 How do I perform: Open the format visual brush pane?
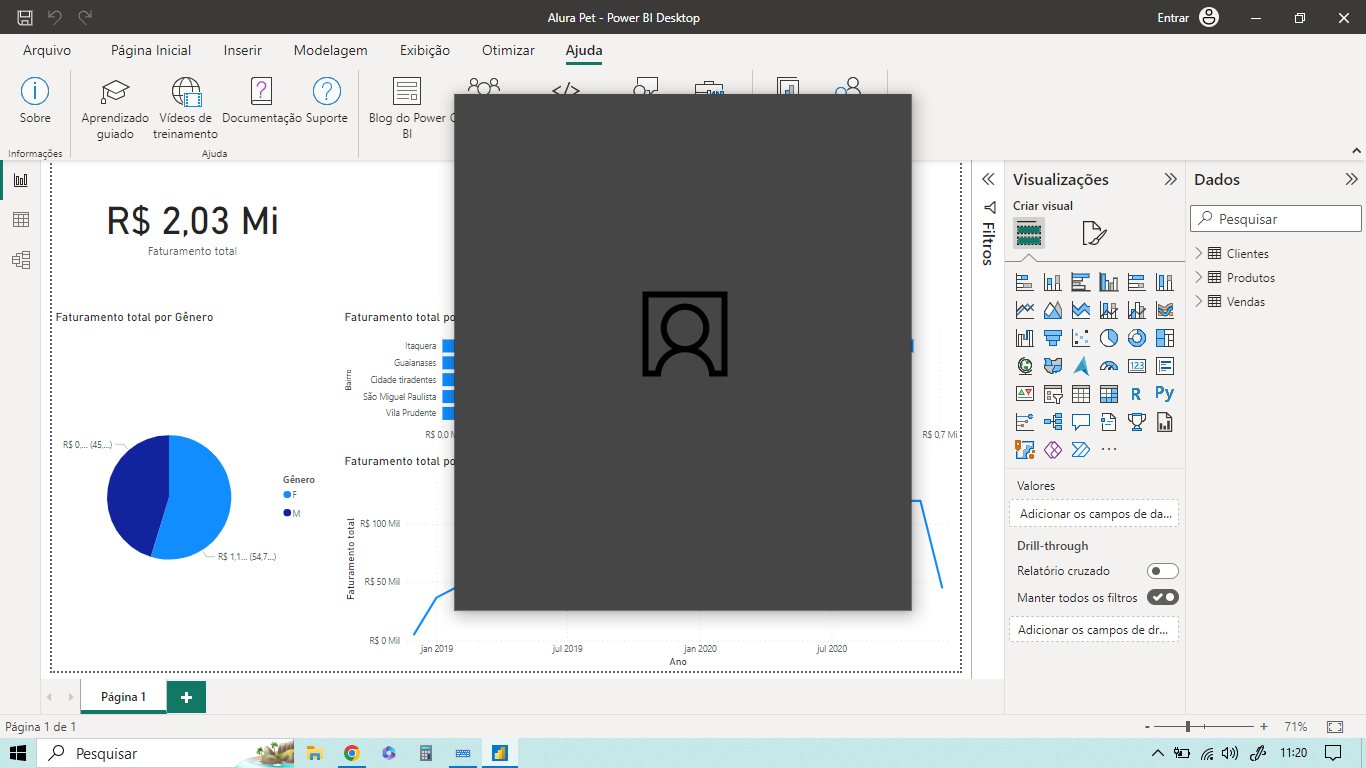click(1094, 234)
